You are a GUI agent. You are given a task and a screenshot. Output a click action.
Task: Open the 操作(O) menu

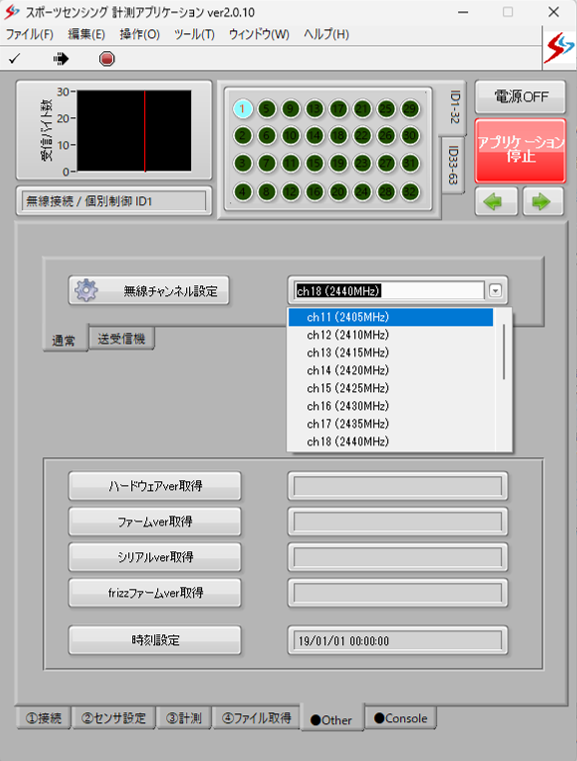(x=140, y=34)
